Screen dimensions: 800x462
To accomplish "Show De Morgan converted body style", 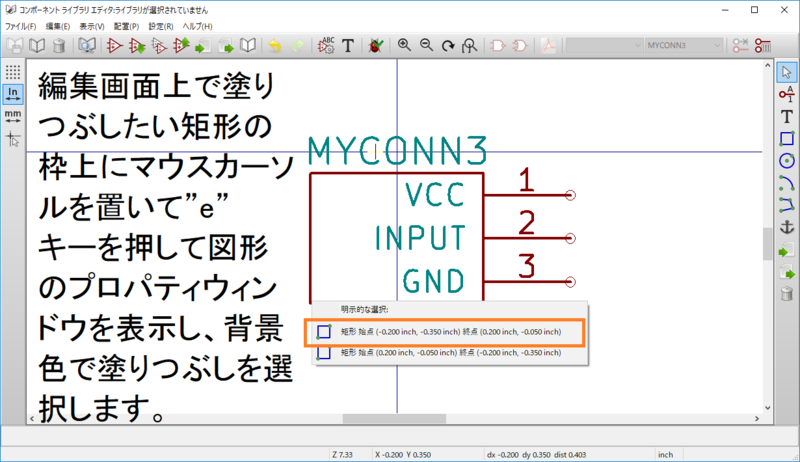I will click(520, 46).
